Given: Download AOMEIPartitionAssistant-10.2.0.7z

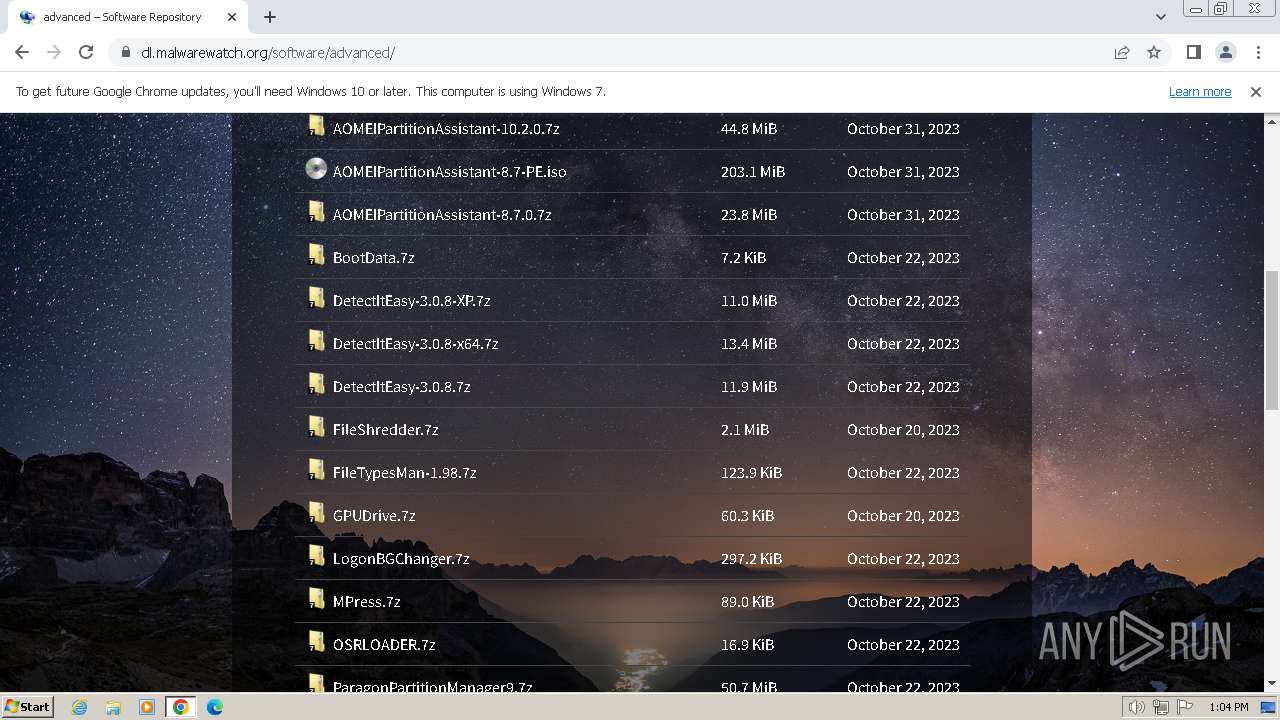Looking at the screenshot, I should 446,129.
